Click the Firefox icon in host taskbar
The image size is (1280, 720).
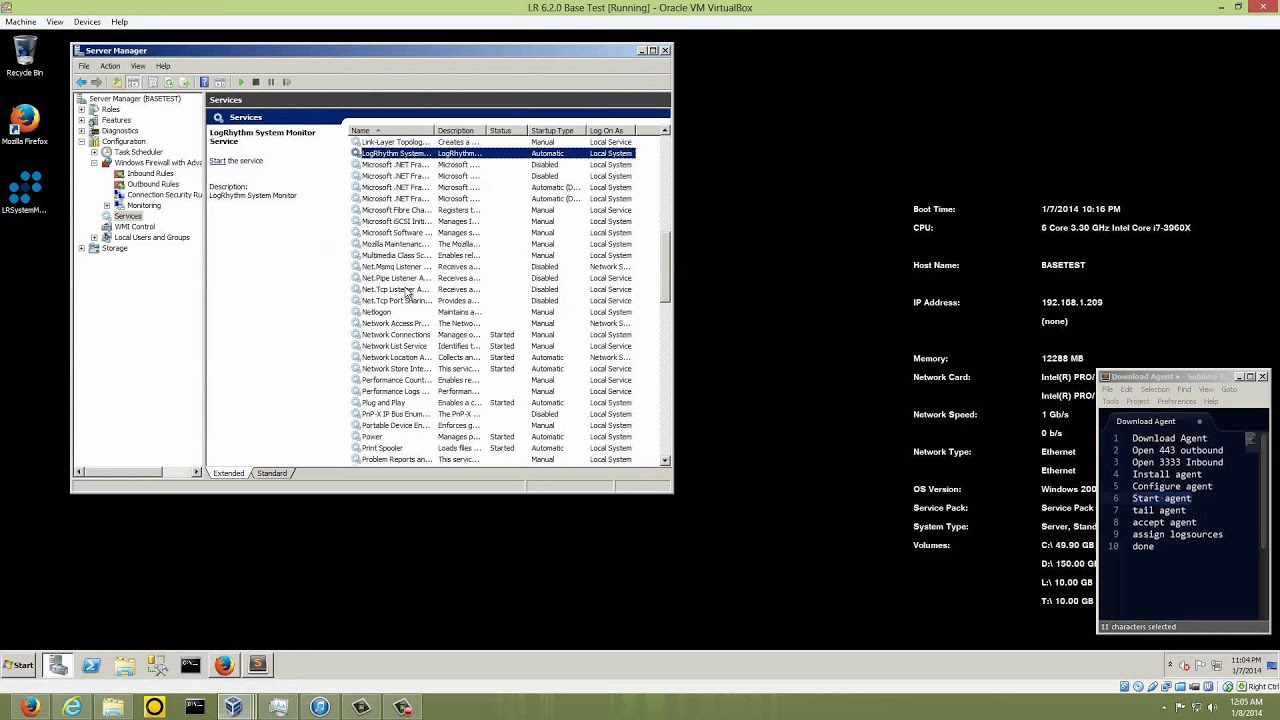click(30, 707)
